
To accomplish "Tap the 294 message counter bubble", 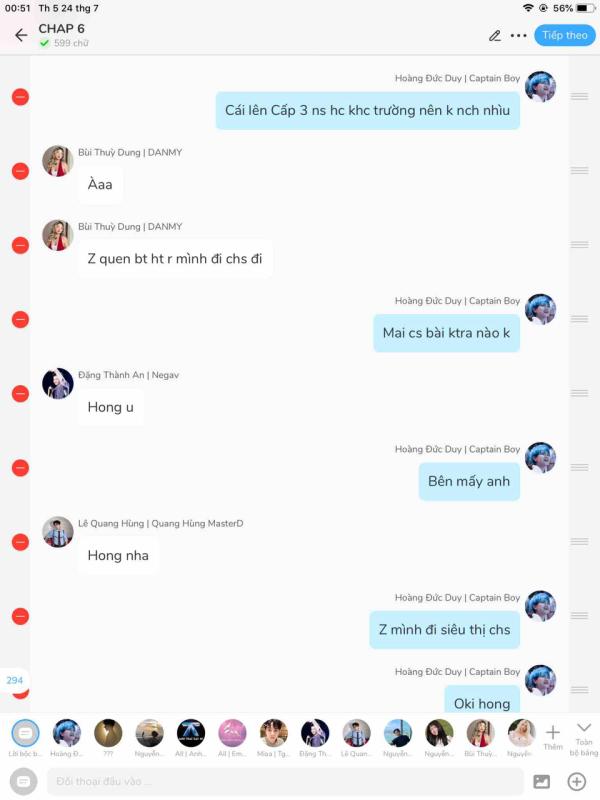I will [14, 680].
